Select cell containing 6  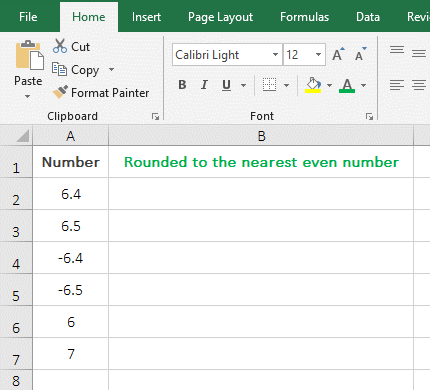(x=71, y=322)
